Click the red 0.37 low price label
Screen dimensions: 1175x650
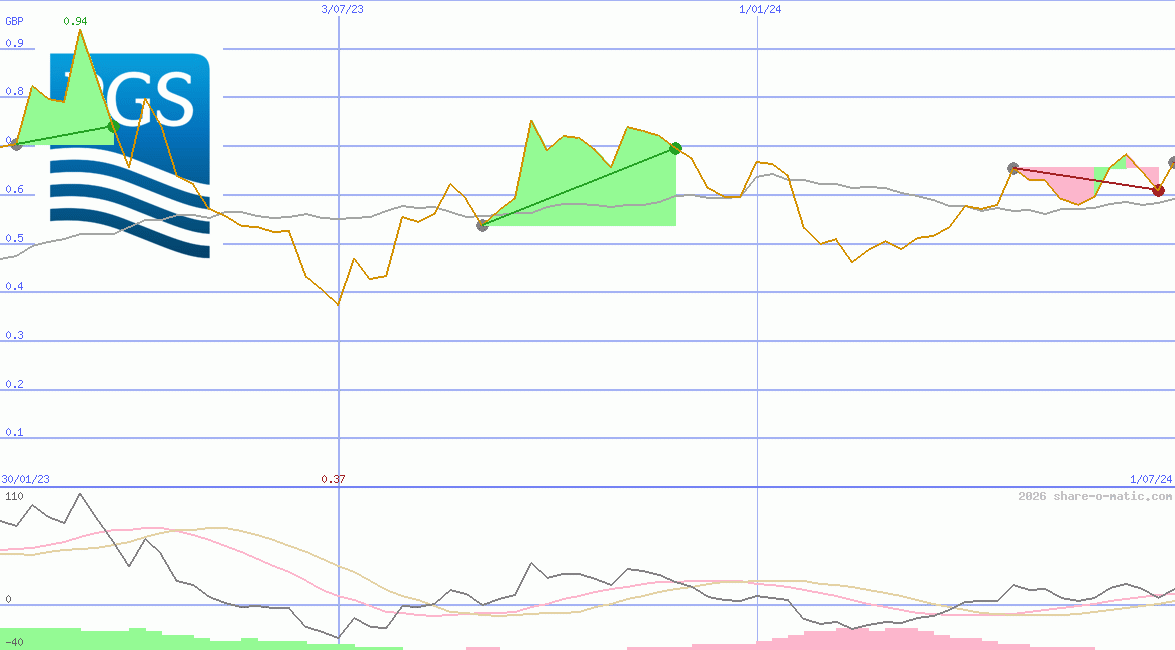click(x=333, y=480)
